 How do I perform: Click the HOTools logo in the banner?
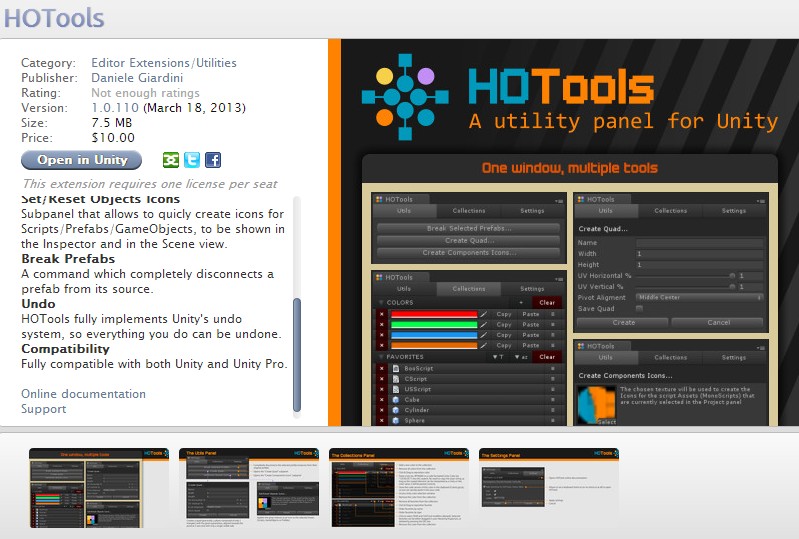point(405,96)
